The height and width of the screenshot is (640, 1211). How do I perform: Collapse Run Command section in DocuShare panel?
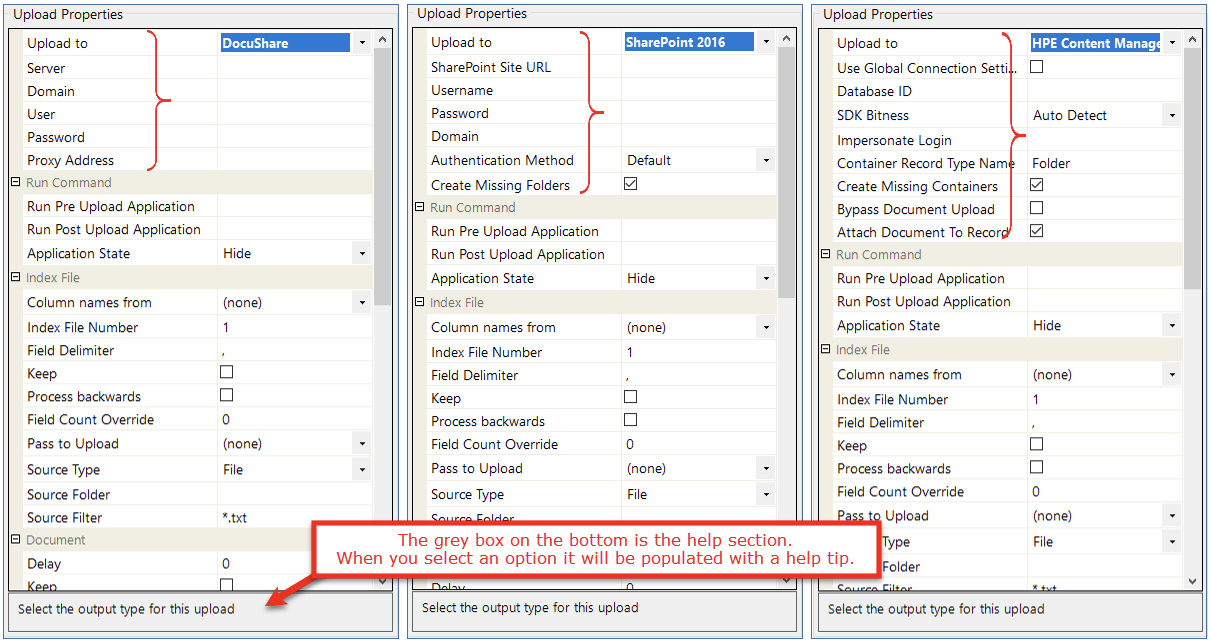(x=16, y=183)
